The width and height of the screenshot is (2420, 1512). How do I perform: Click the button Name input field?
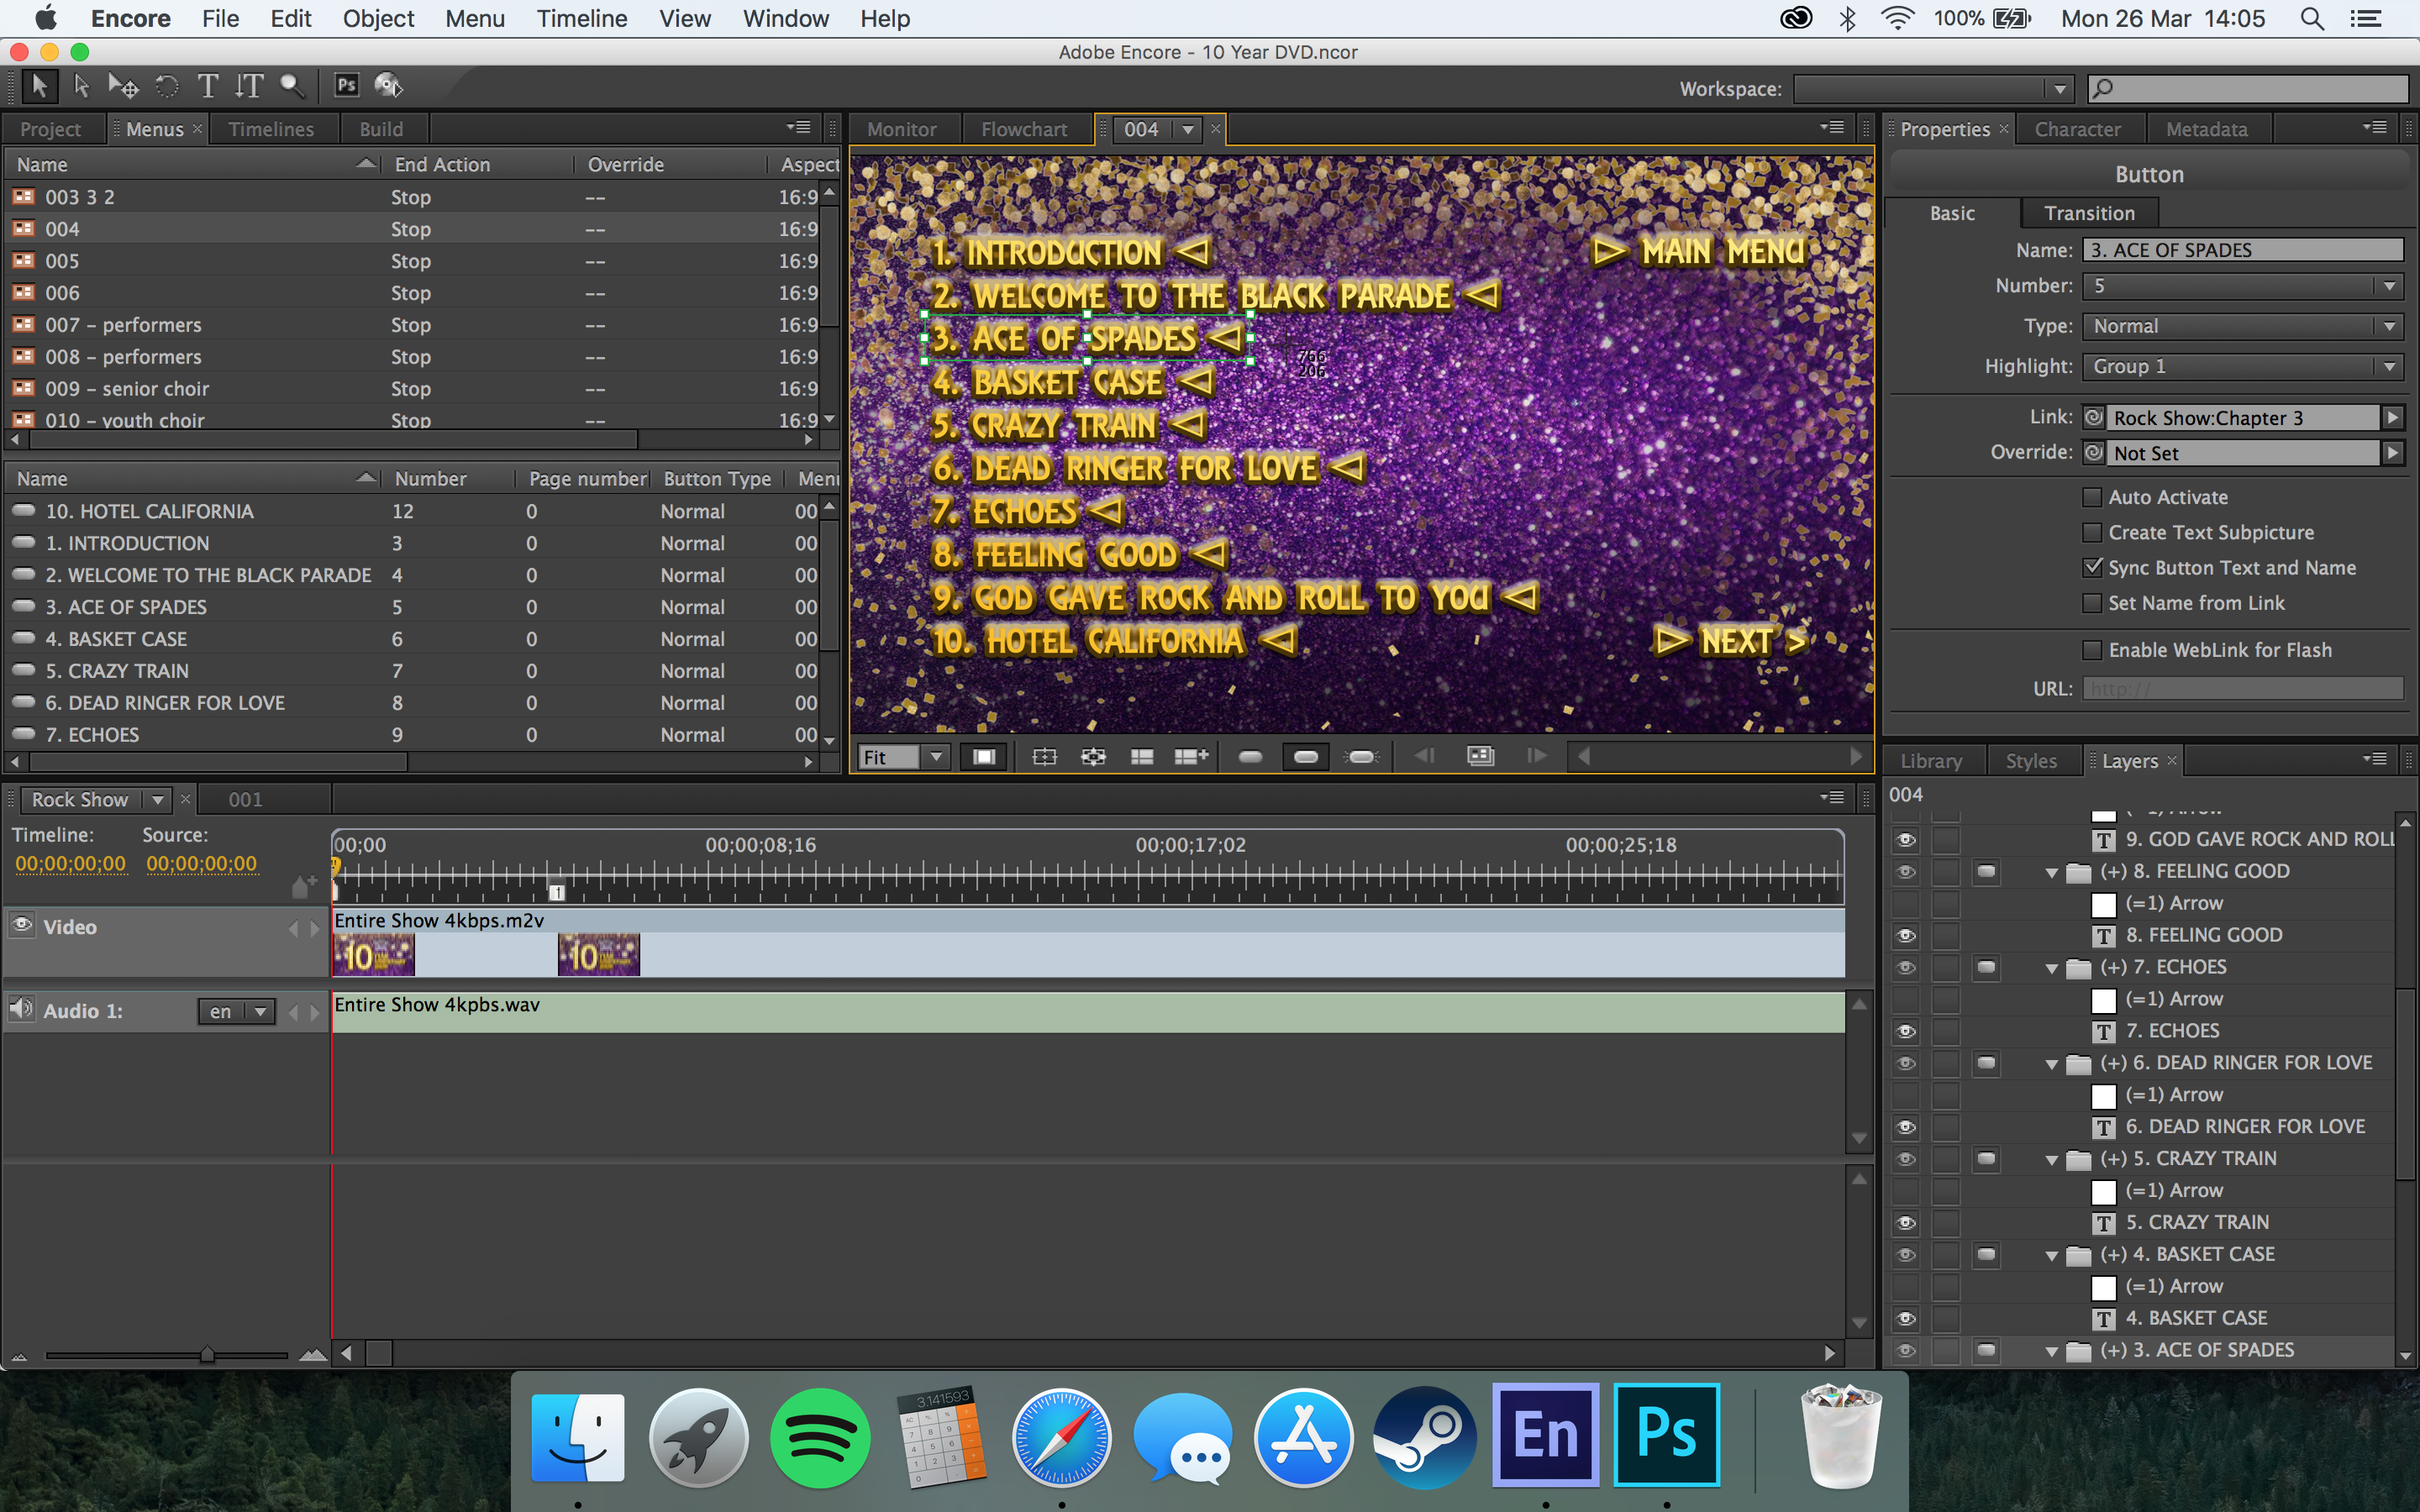pyautogui.click(x=2242, y=250)
